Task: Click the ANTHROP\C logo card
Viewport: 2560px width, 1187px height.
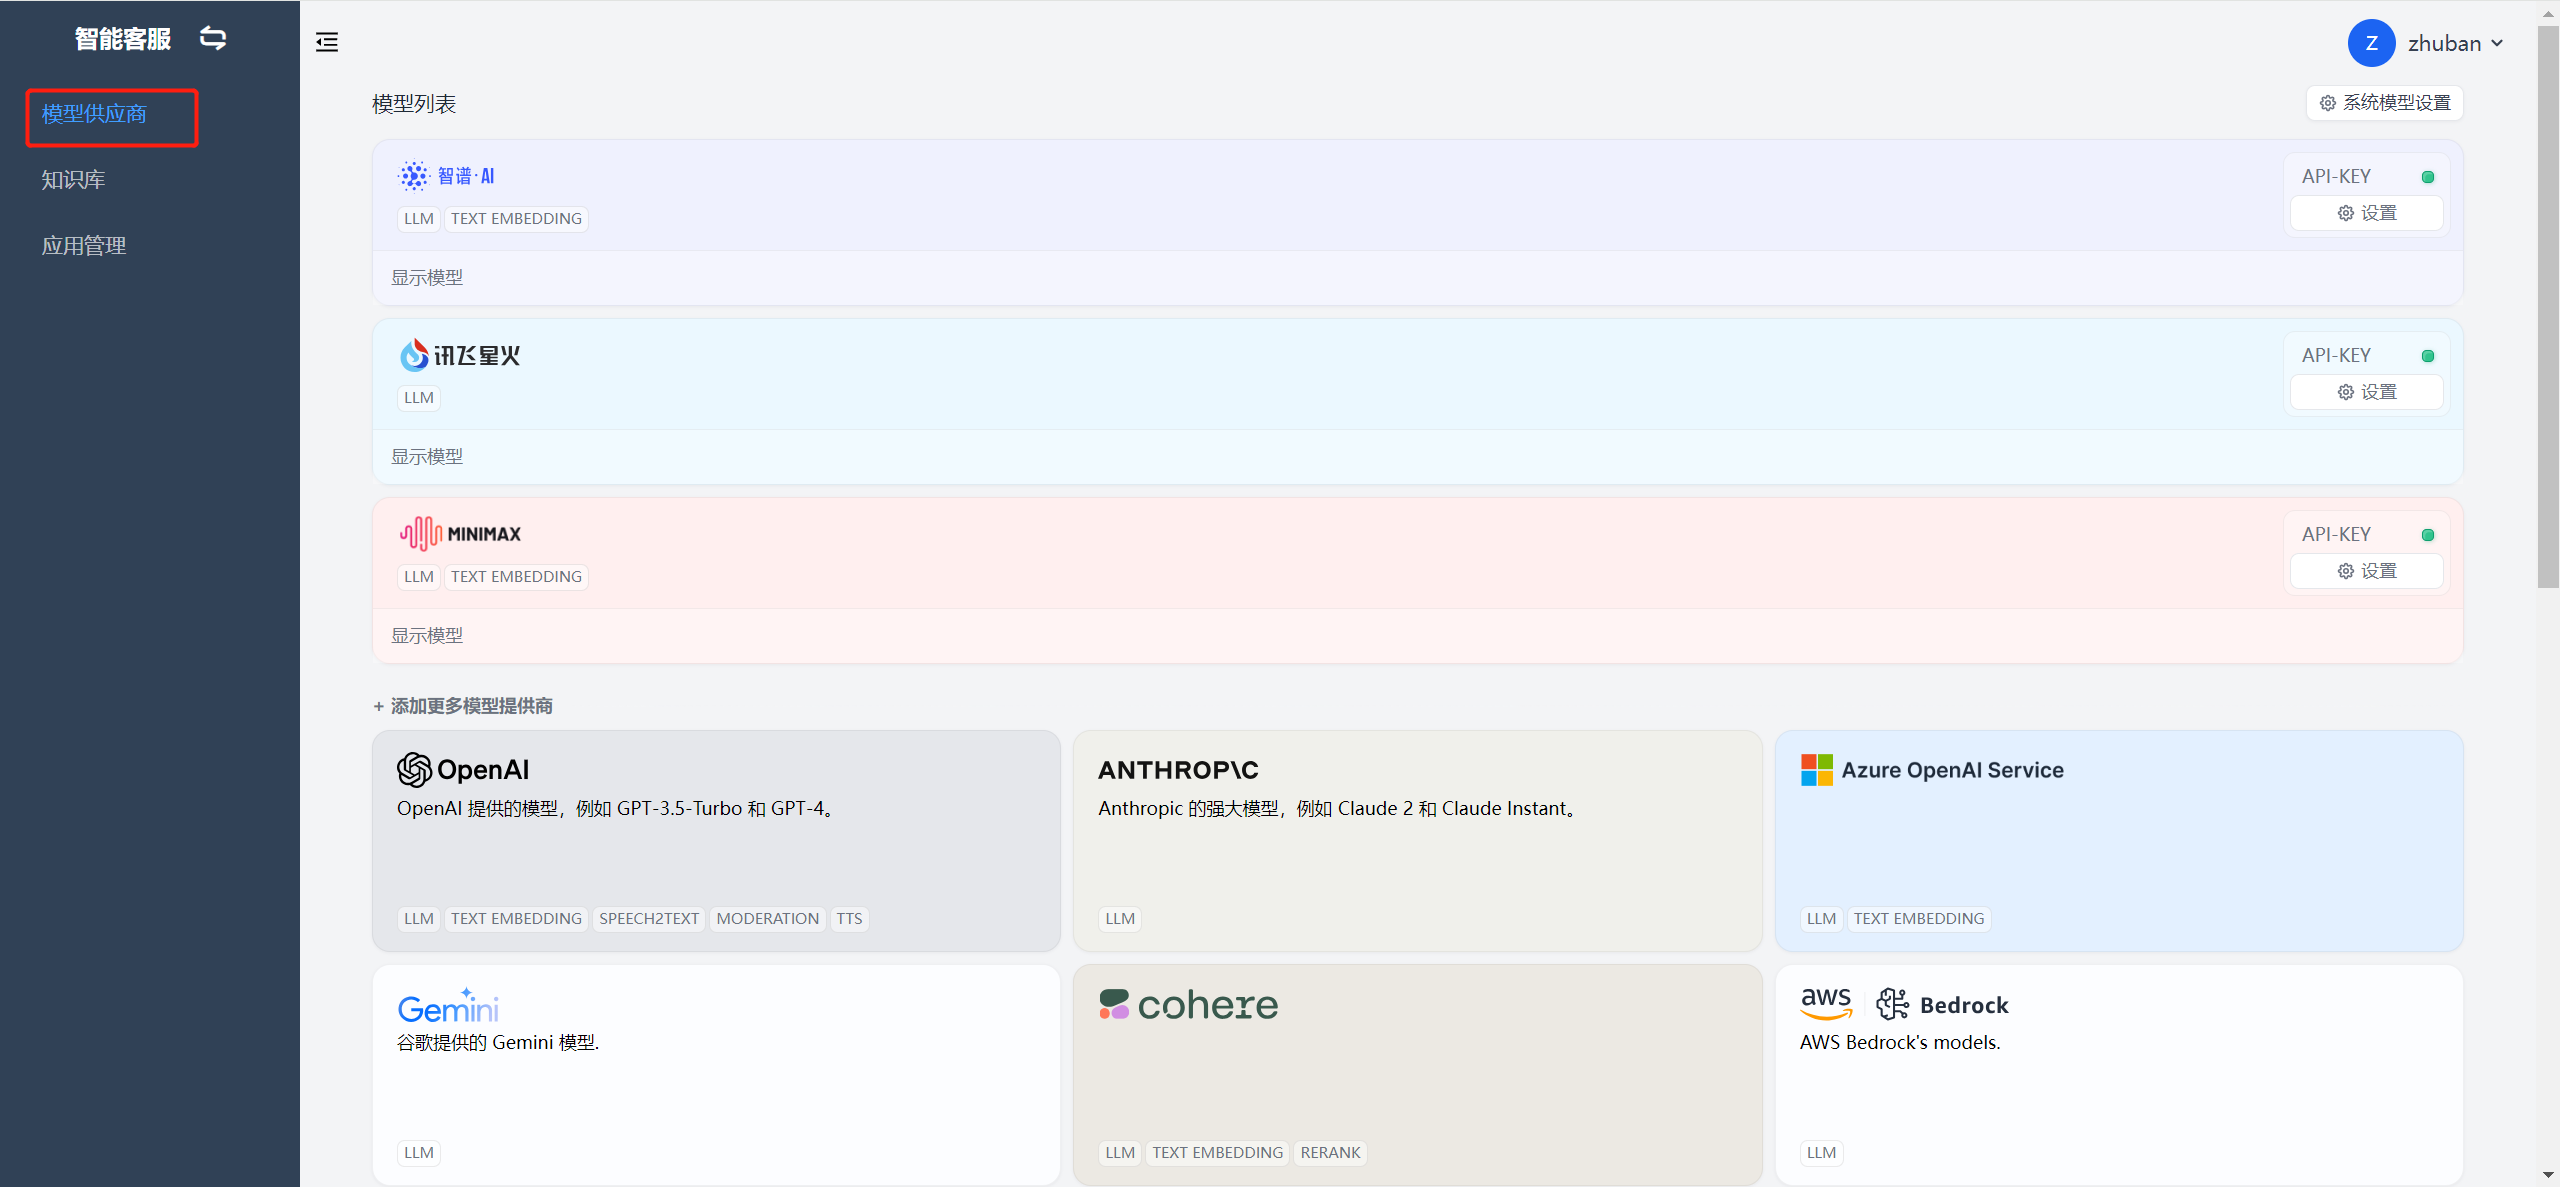Action: tap(1178, 770)
